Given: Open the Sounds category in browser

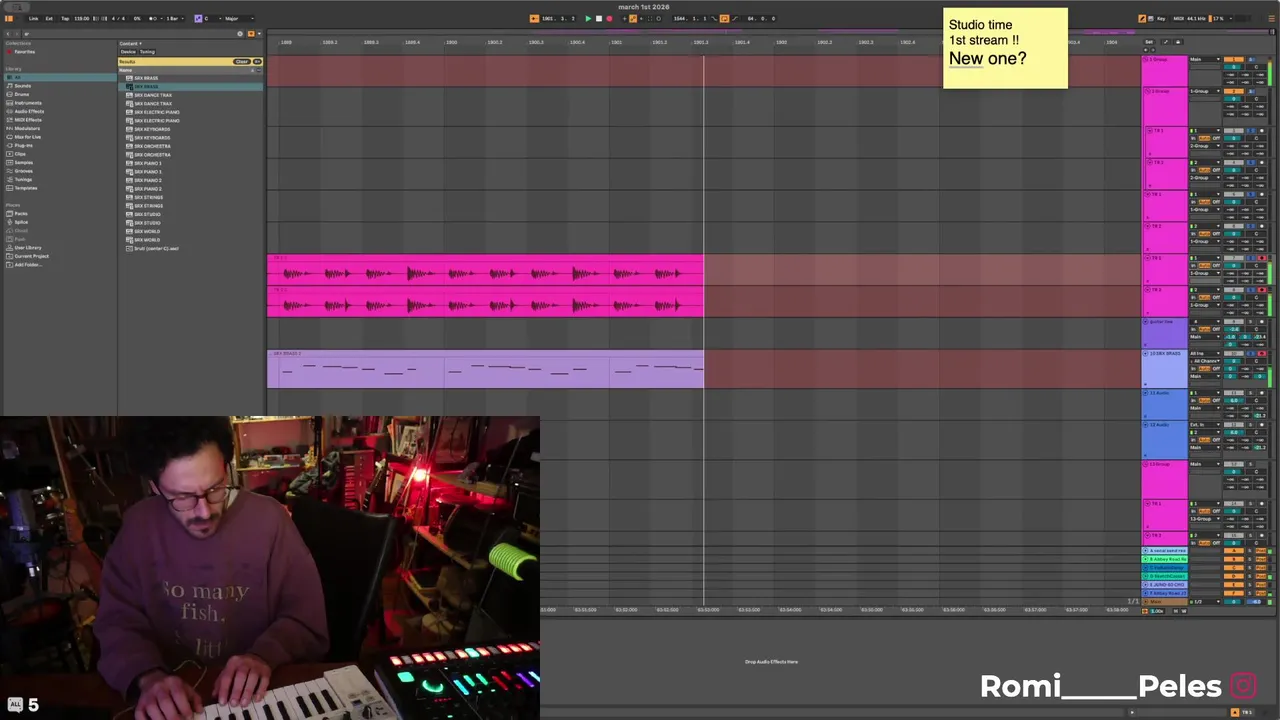Looking at the screenshot, I should (x=20, y=86).
